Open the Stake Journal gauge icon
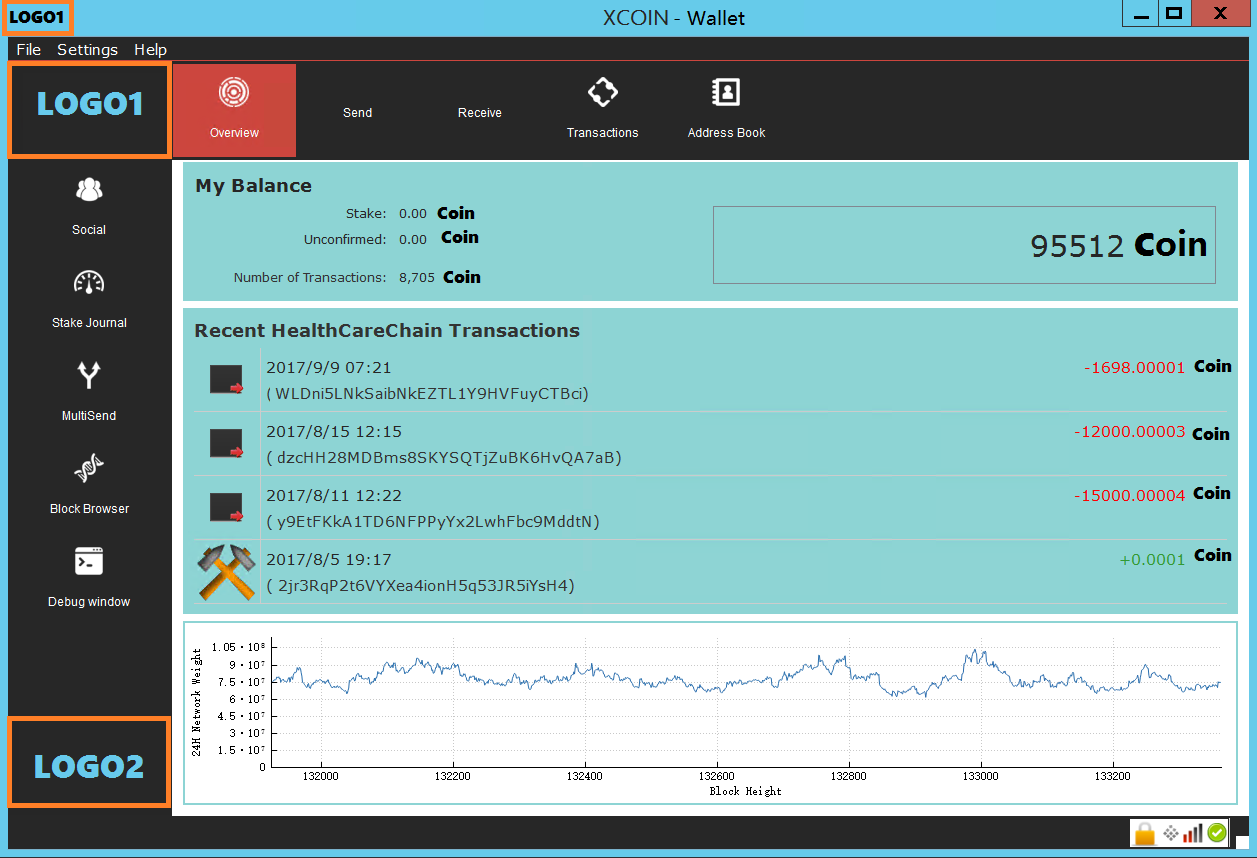Viewport: 1257px width, 858px height. pyautogui.click(x=89, y=283)
